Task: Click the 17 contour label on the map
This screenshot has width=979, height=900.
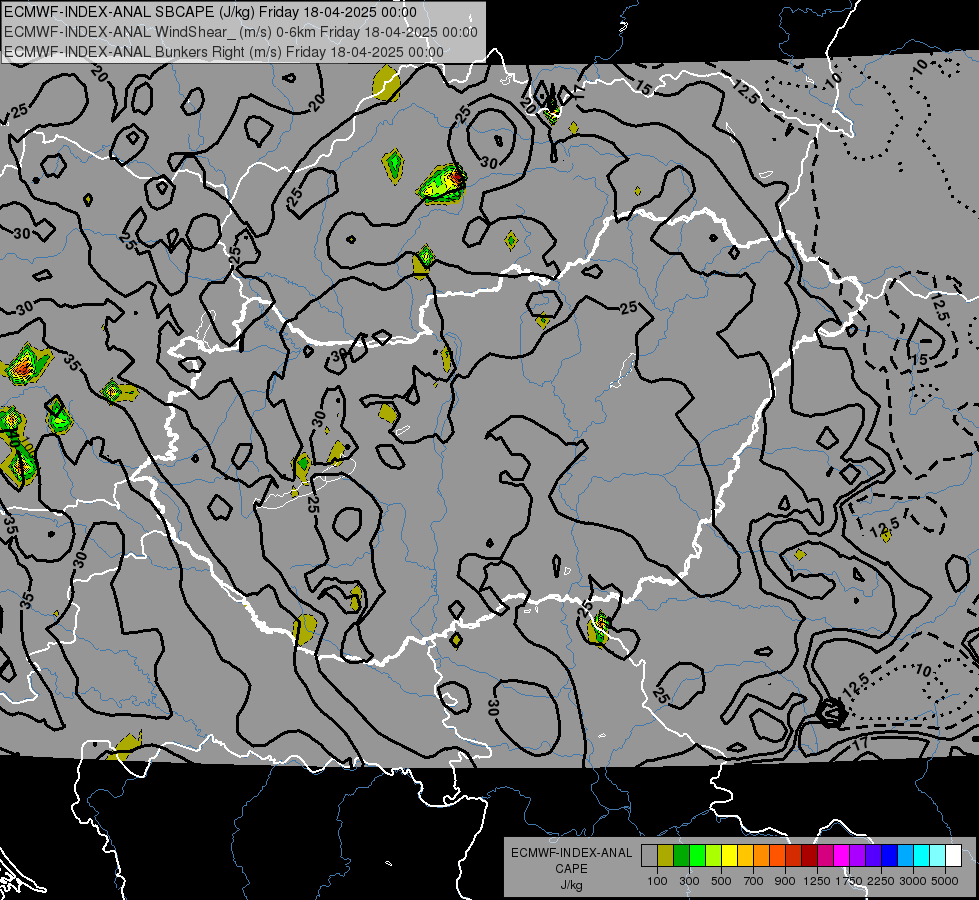Action: [x=860, y=744]
